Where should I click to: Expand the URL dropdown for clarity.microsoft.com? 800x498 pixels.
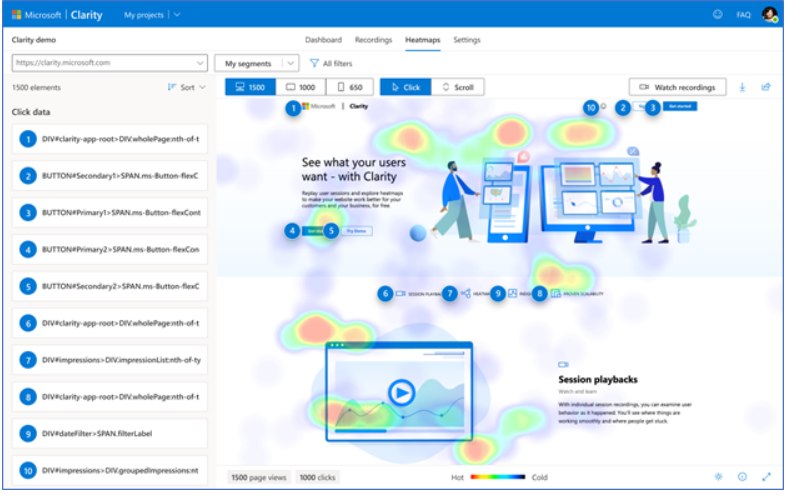[200, 63]
